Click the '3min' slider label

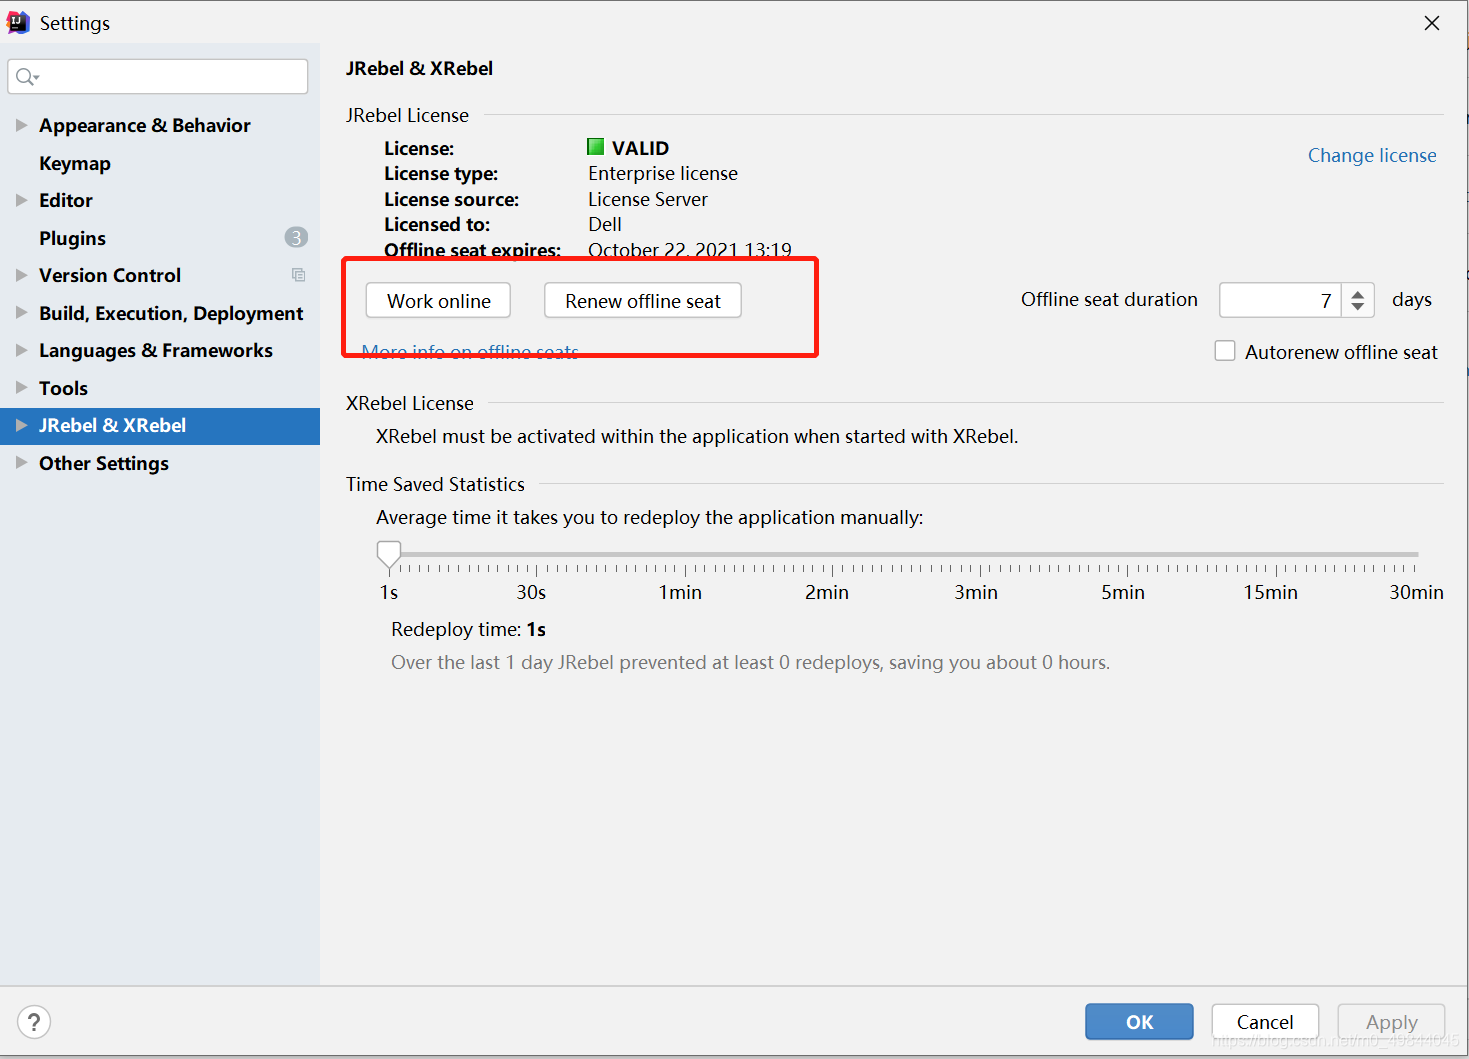click(x=976, y=592)
